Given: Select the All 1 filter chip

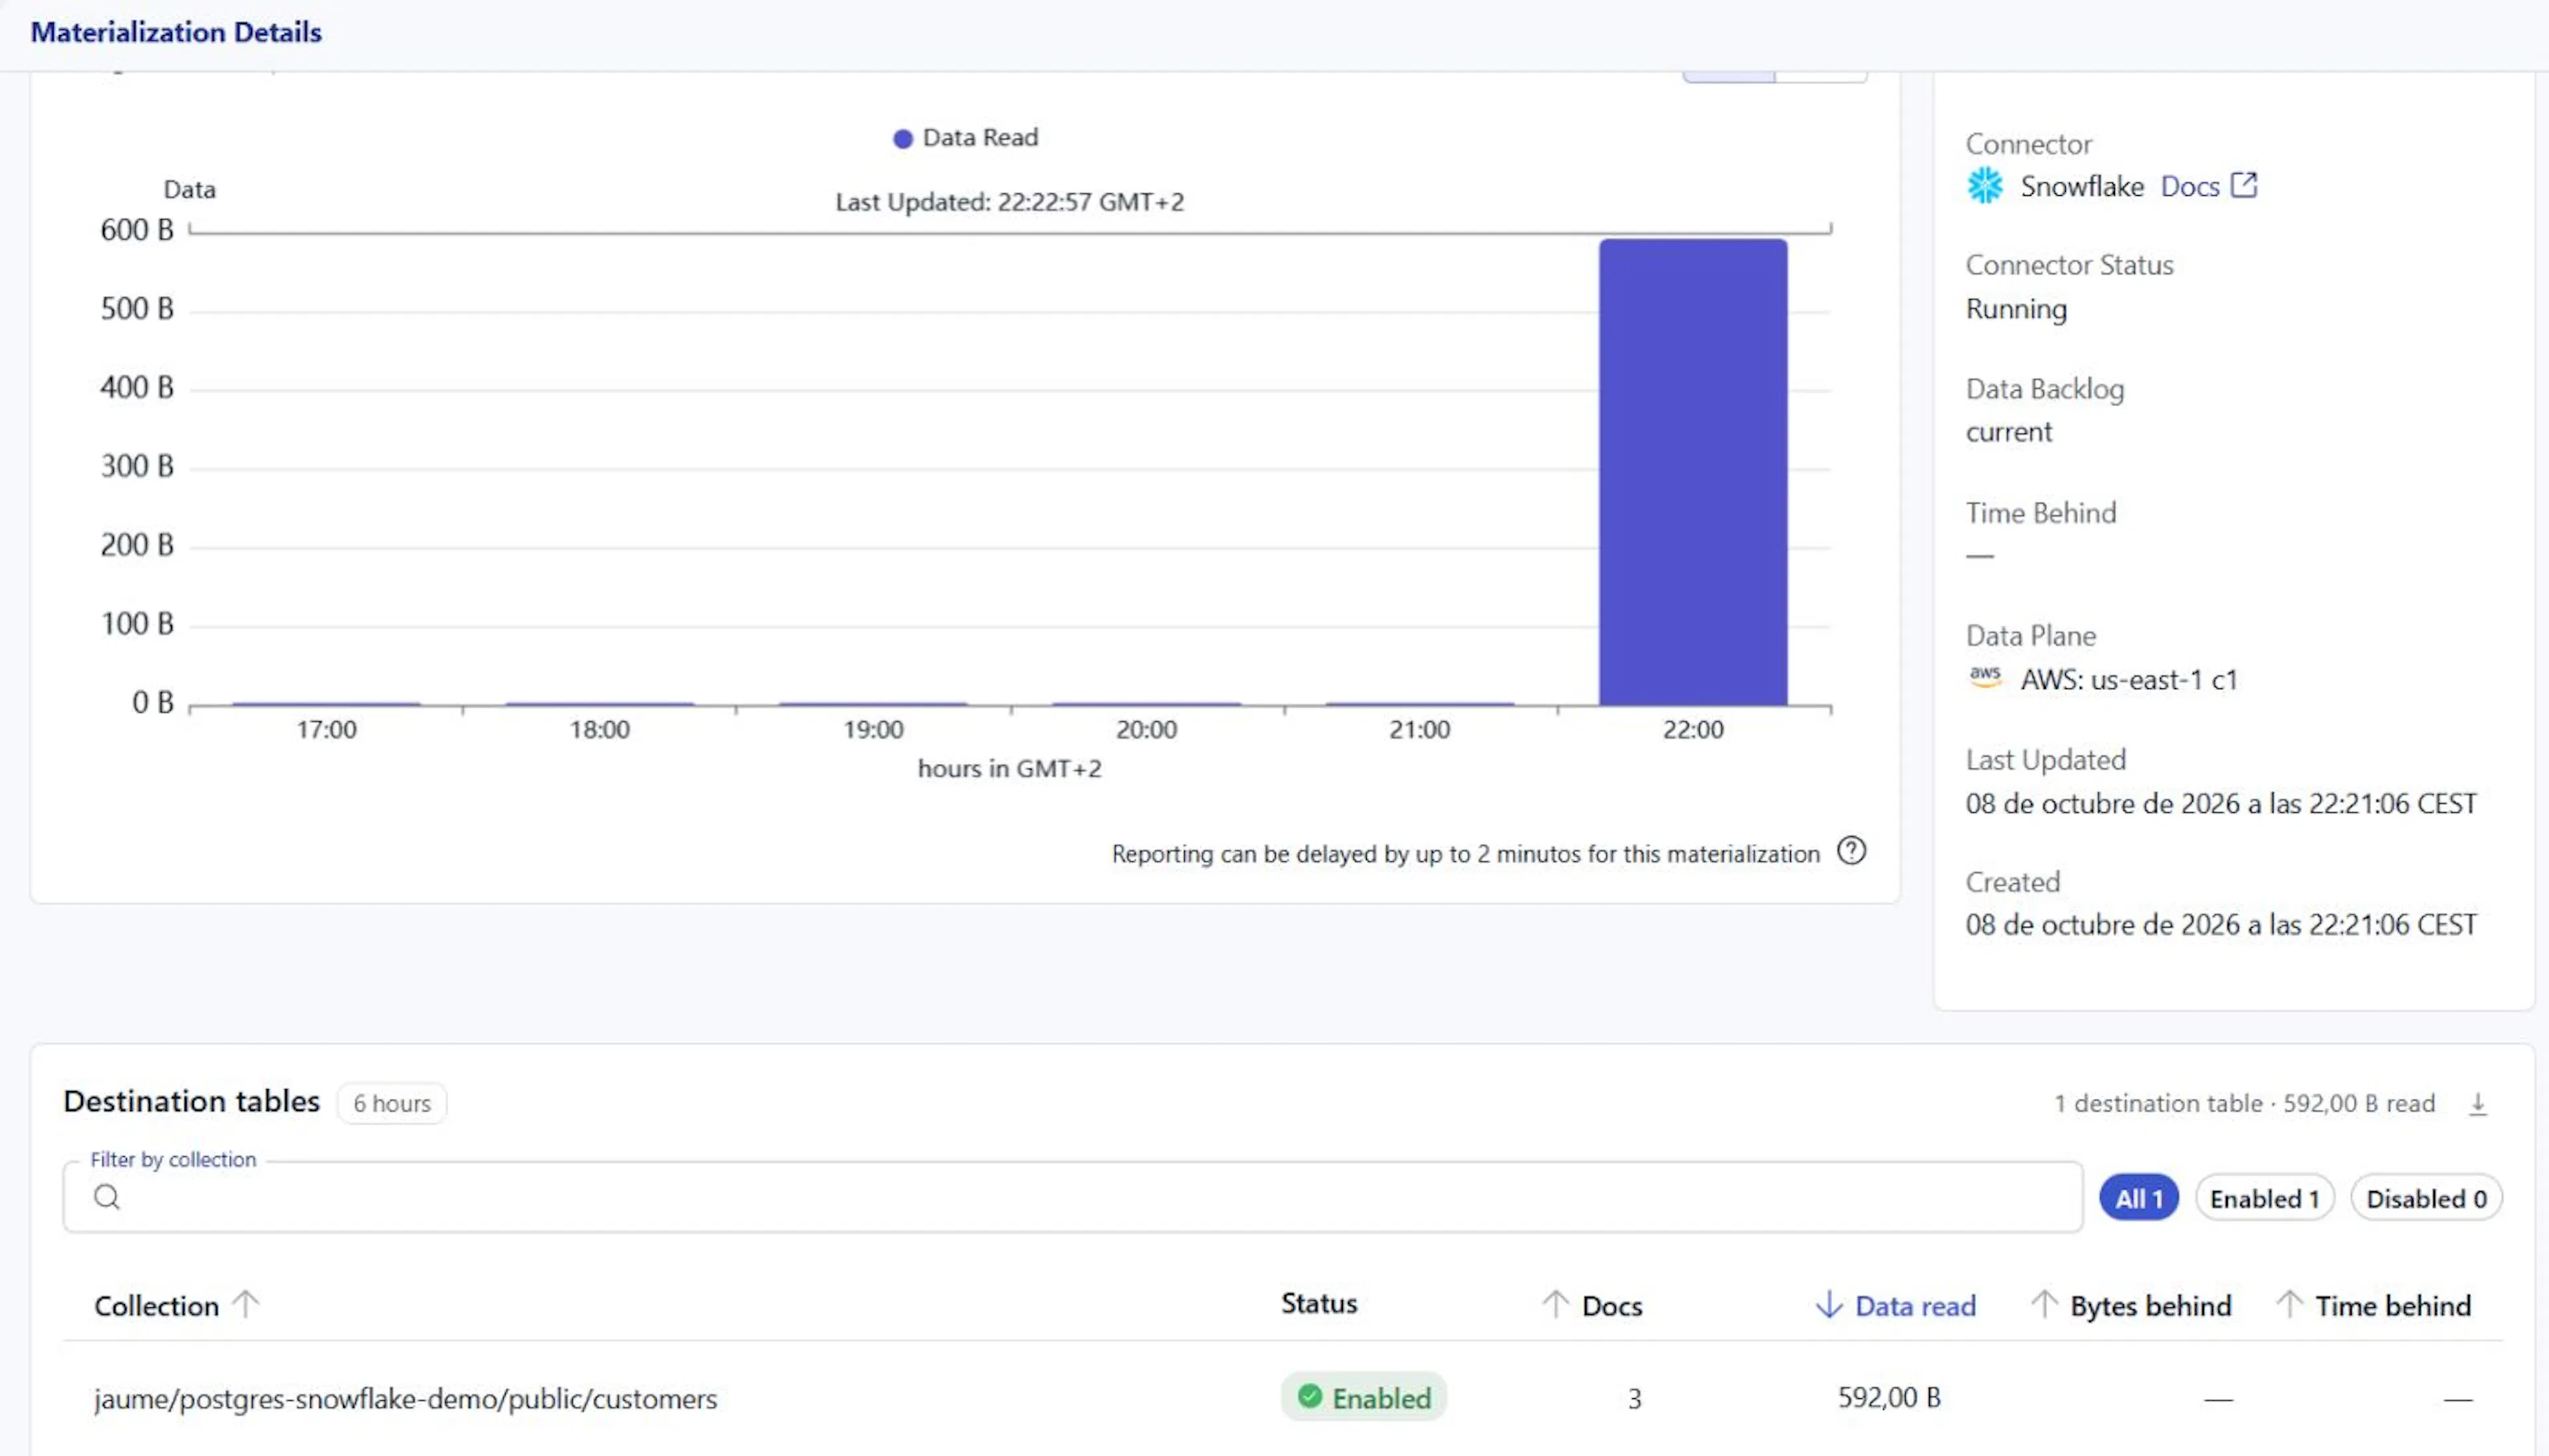Looking at the screenshot, I should [2138, 1198].
